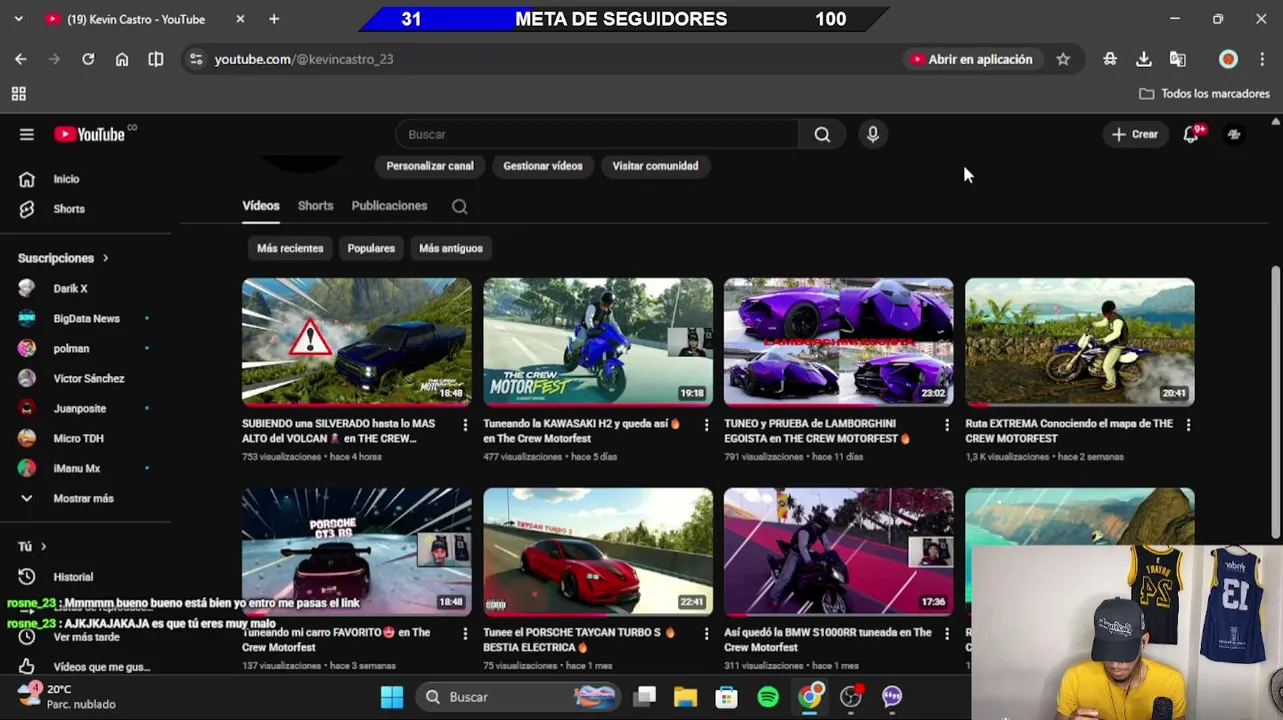Open File Explorer from taskbar

pyautogui.click(x=685, y=696)
